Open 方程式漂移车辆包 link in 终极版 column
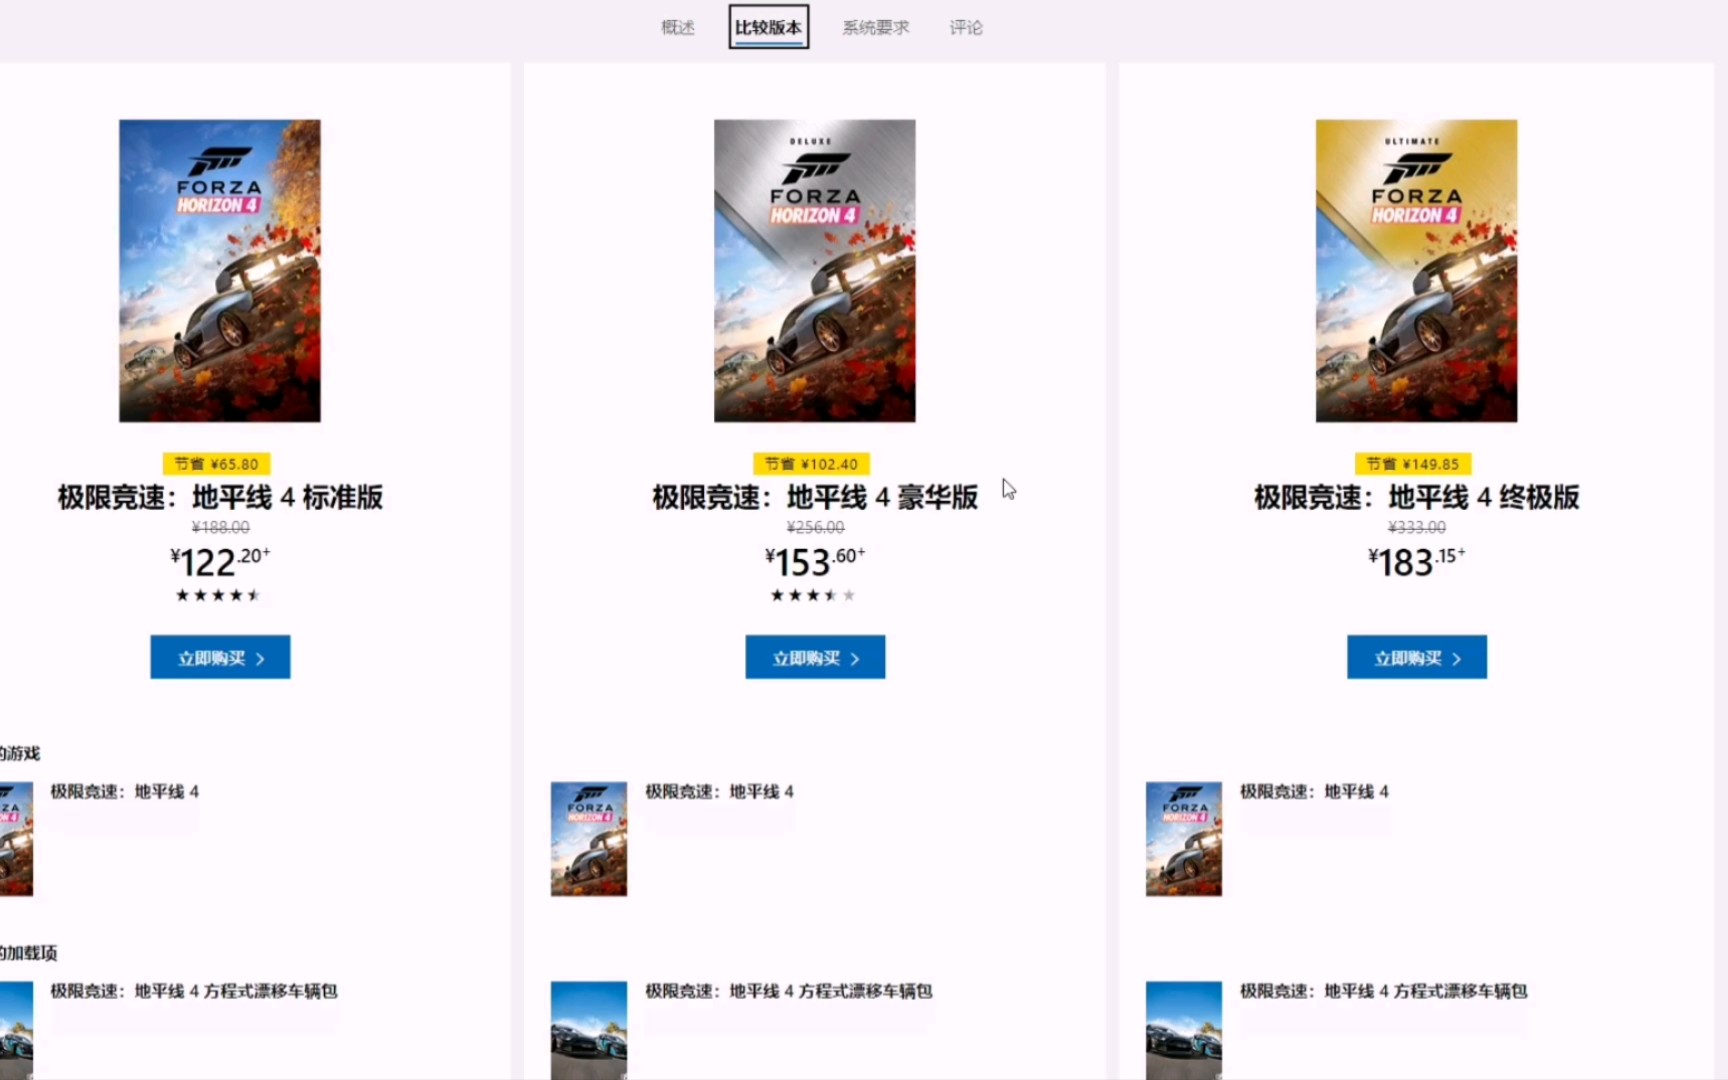The image size is (1728, 1080). point(1384,991)
